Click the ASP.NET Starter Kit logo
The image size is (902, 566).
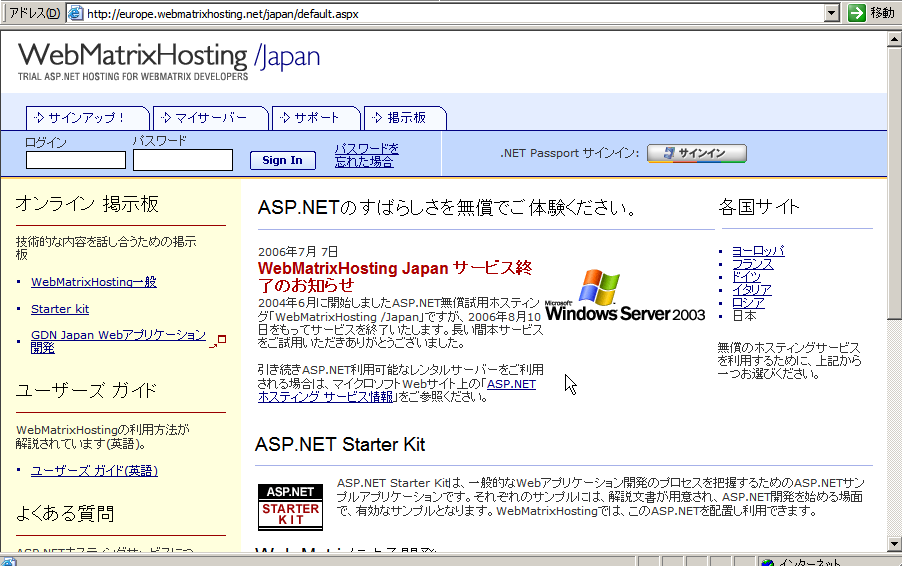point(291,507)
